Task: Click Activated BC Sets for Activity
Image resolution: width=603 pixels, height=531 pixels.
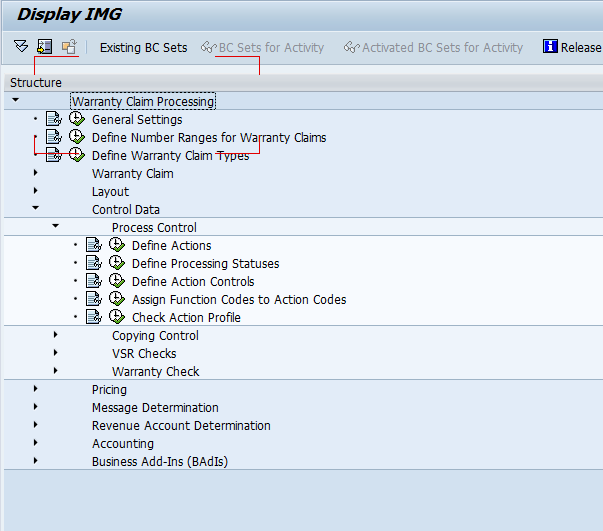Action: [x=433, y=48]
